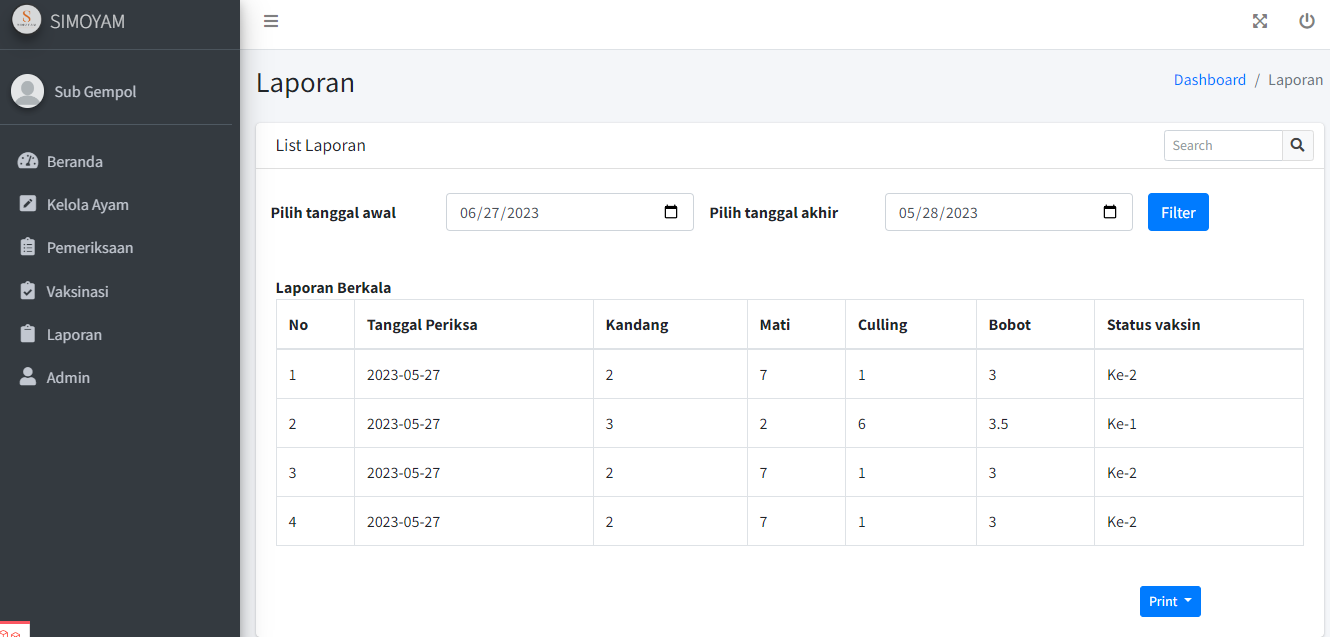
Task: Select the Vaksinasi shield icon
Action: click(x=27, y=291)
